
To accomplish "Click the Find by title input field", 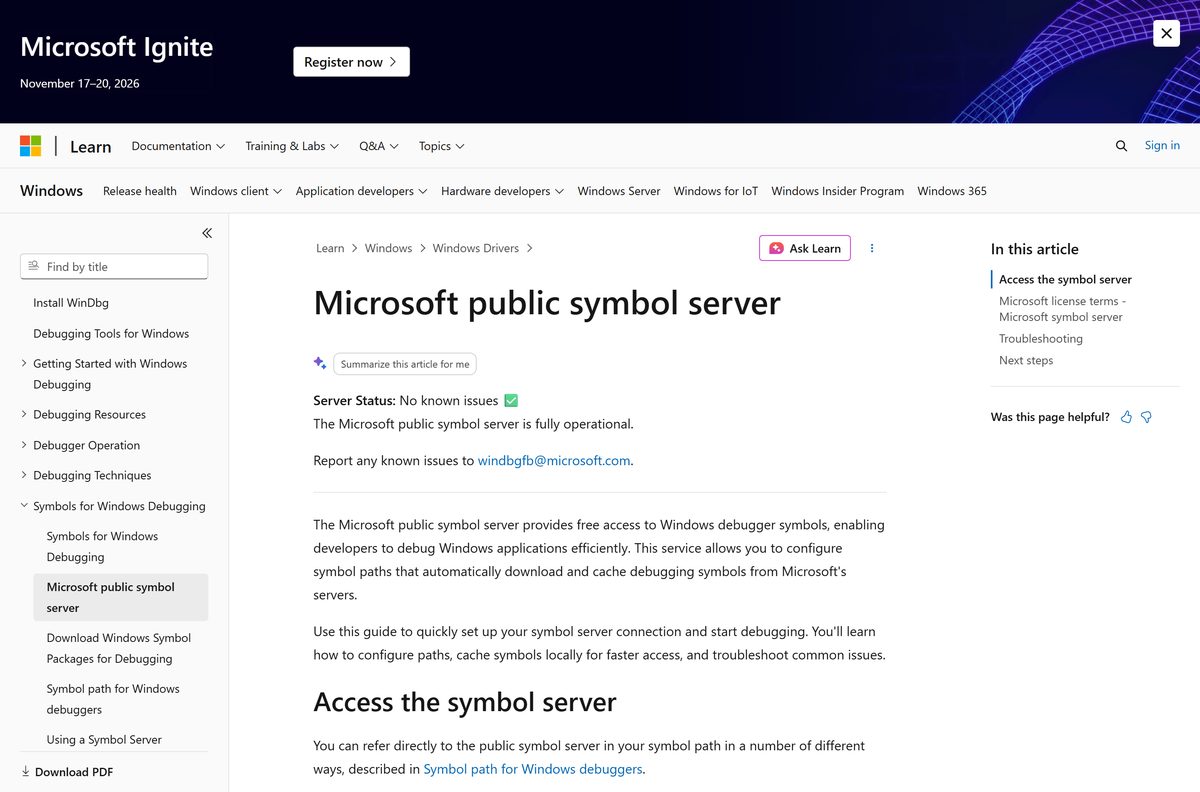I will click(x=114, y=266).
